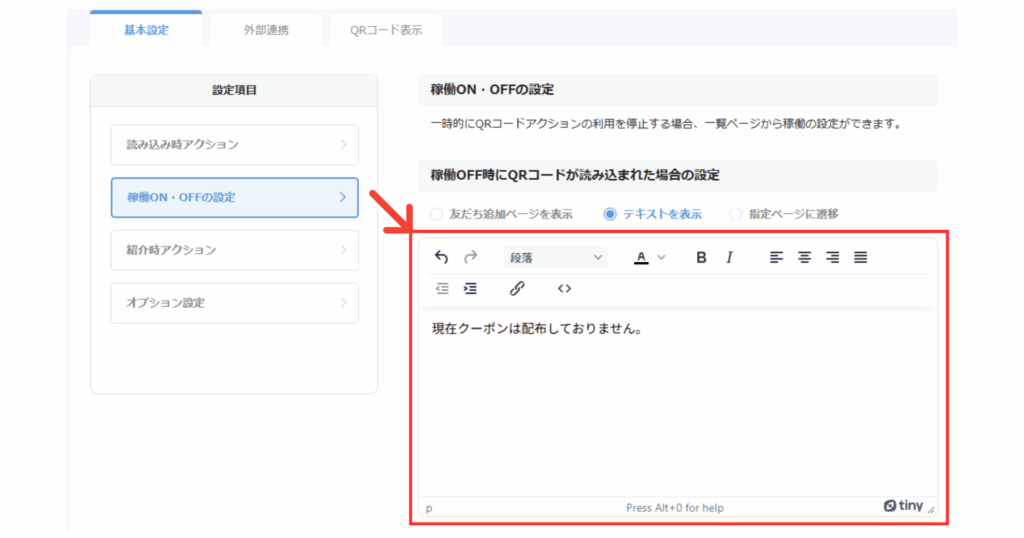Click the redo arrow icon
Viewport: 1024px width, 538px height.
point(471,258)
